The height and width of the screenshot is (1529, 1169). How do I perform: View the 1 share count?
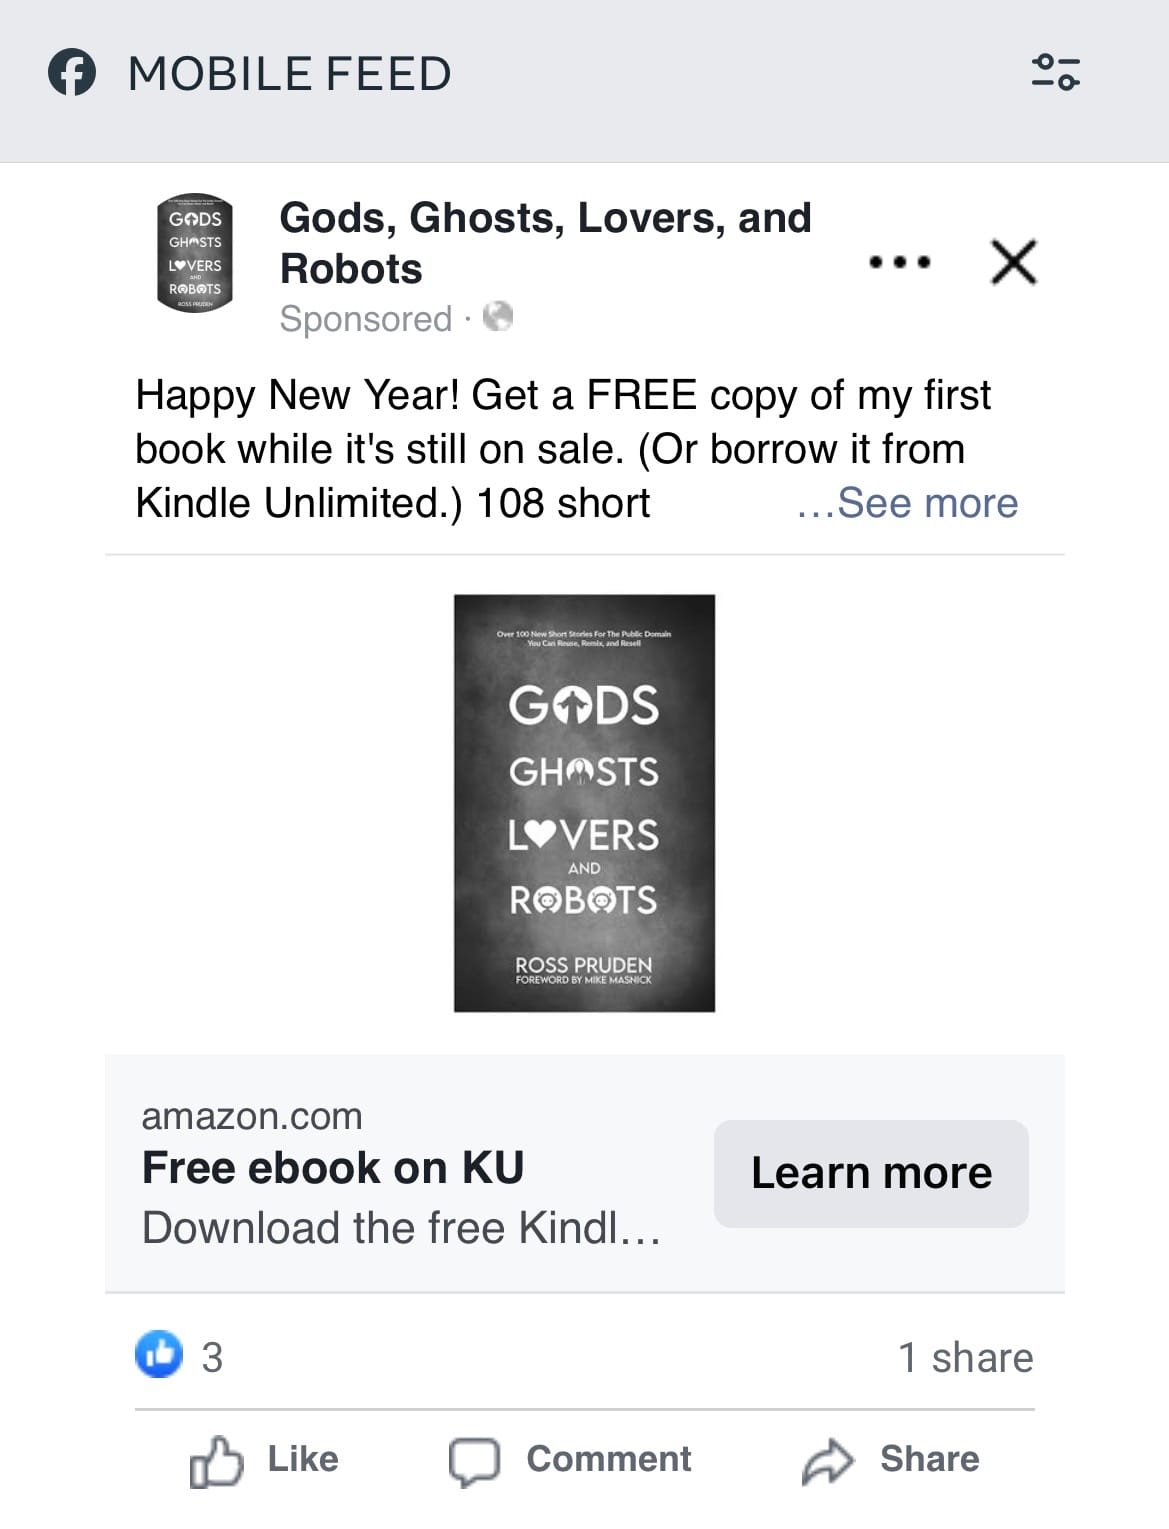point(965,1357)
